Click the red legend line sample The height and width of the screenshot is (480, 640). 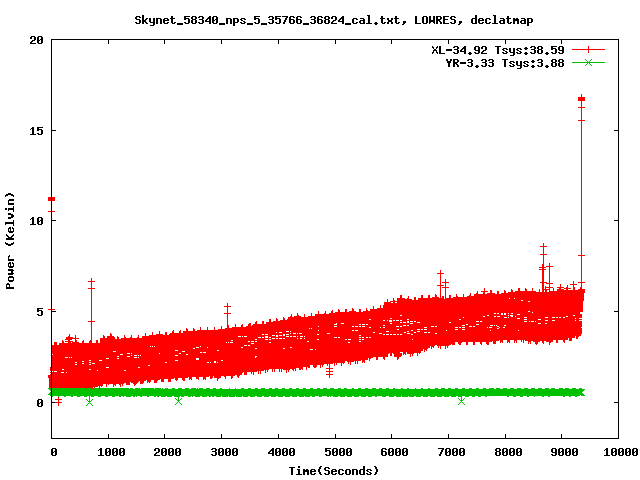point(588,50)
